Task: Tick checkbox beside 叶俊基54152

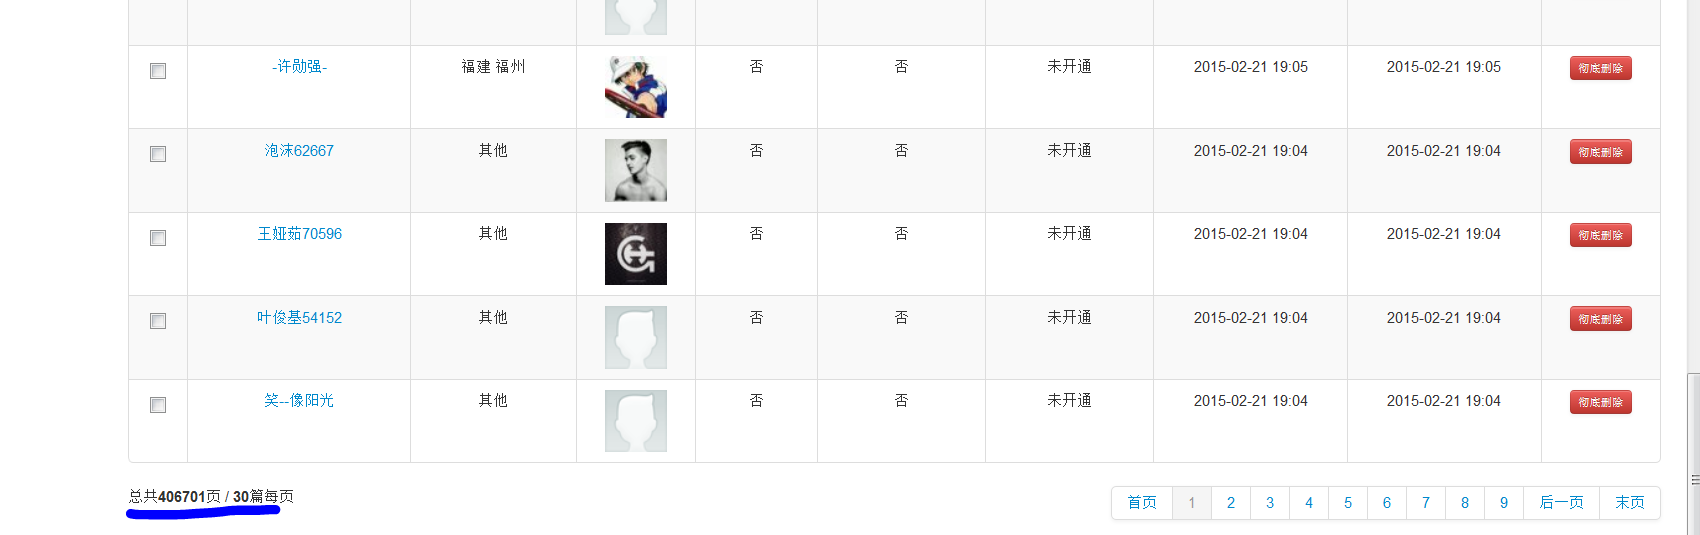Action: pos(158,321)
